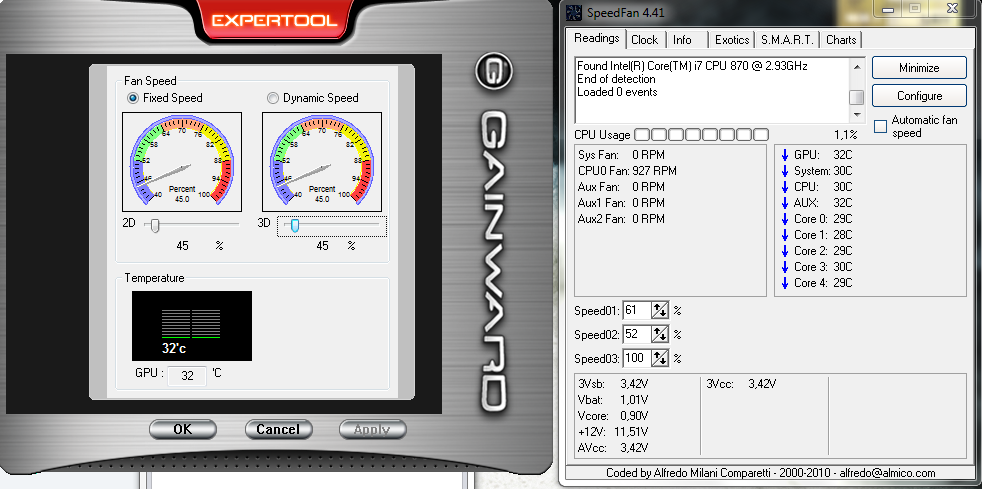Click the Apply button in Expertool

coord(373,430)
